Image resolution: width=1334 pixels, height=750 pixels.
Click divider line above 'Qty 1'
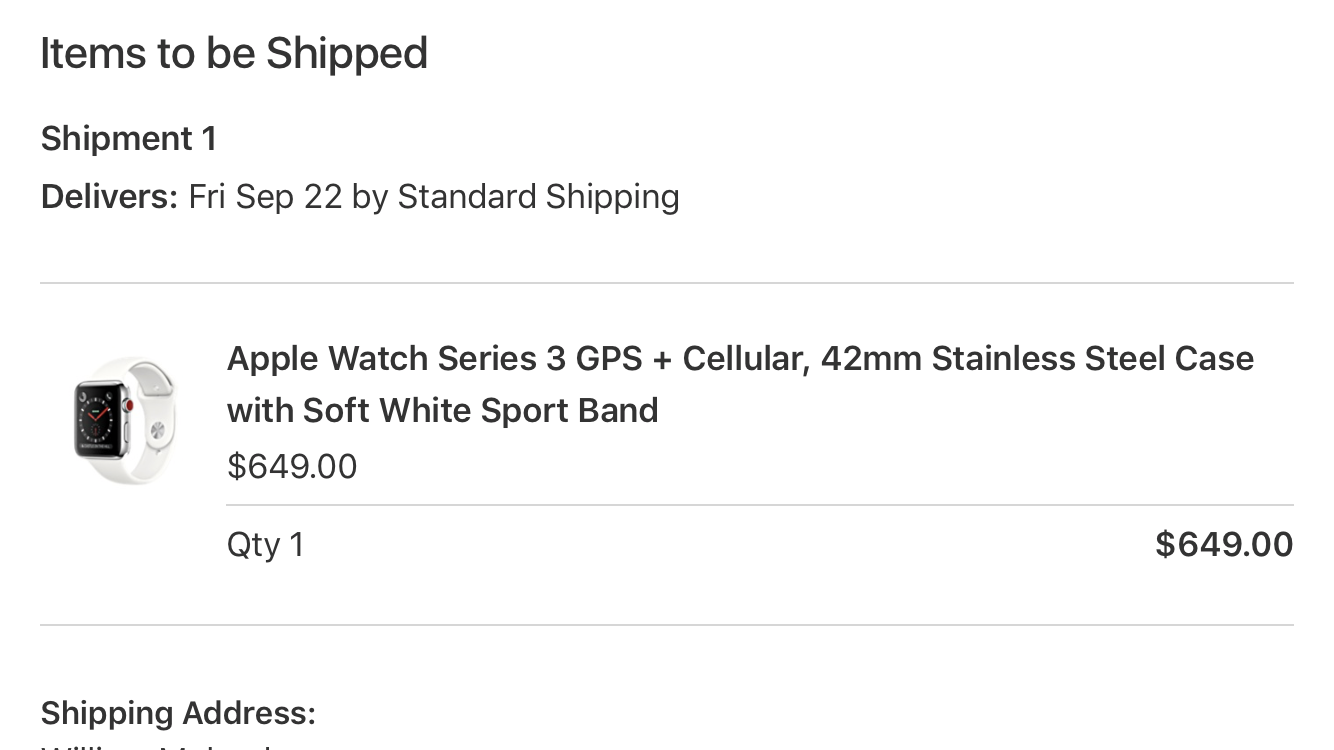pyautogui.click(x=760, y=505)
